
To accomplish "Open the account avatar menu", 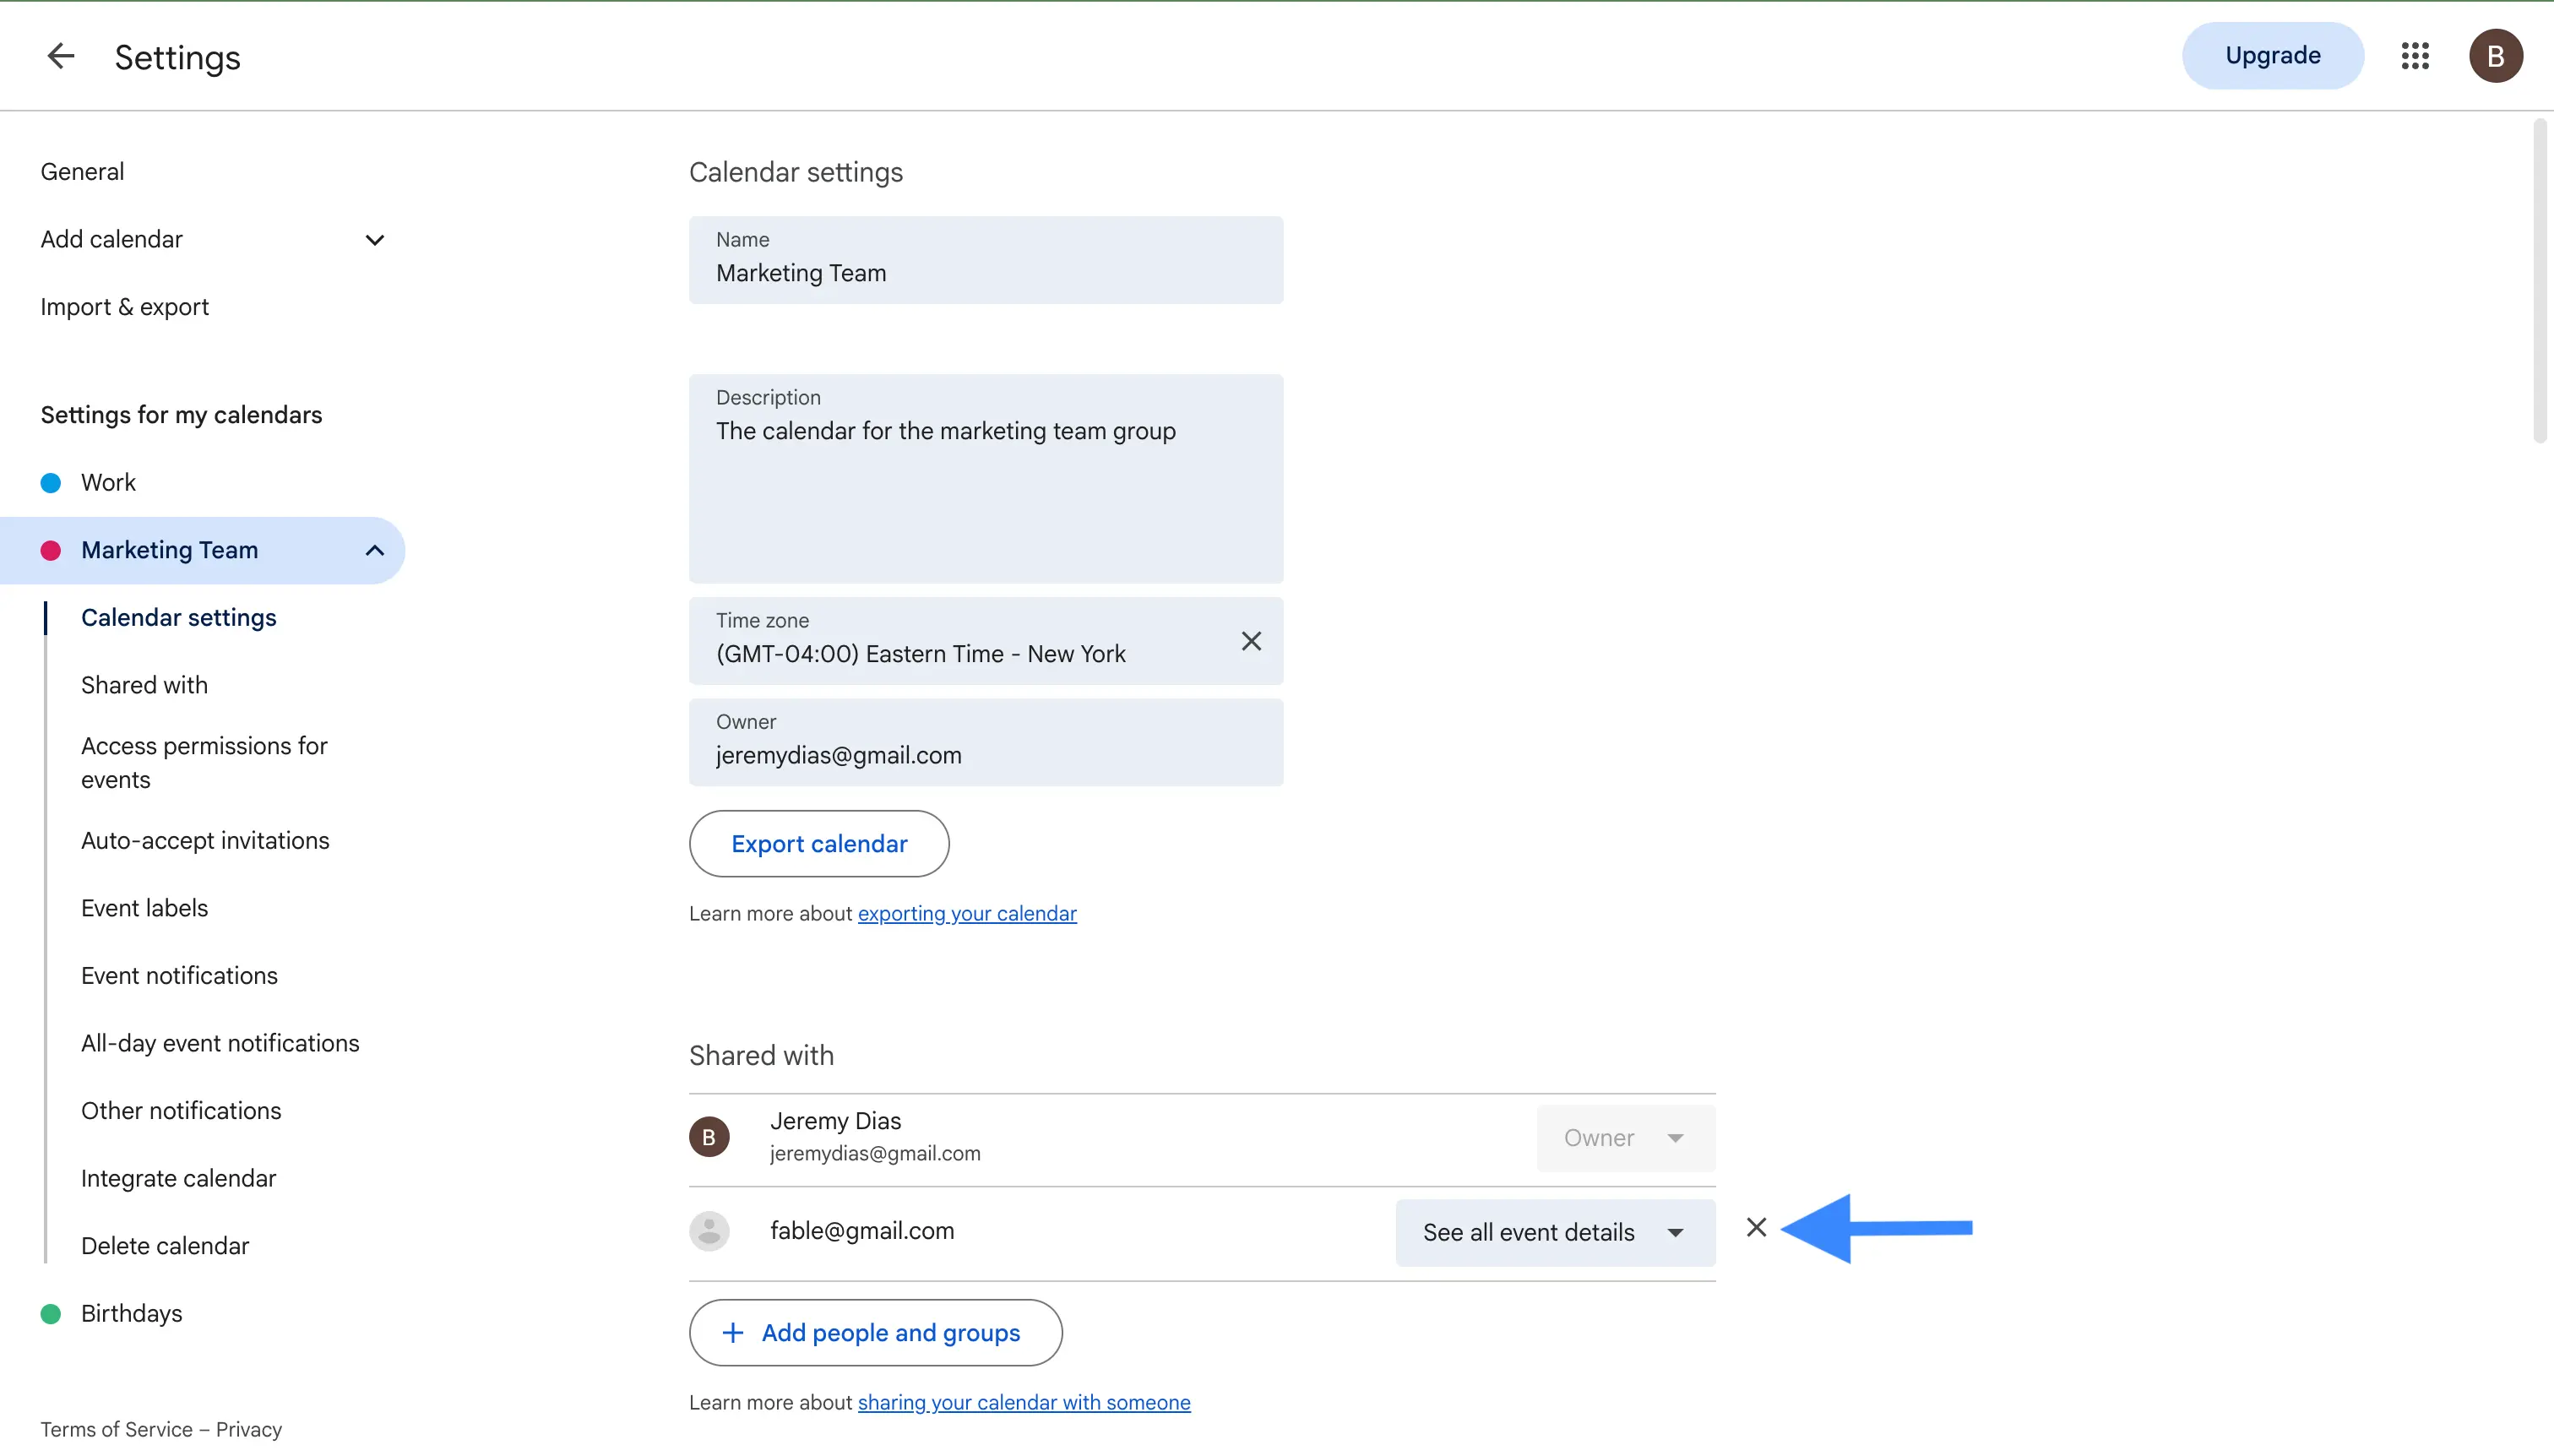I will tap(2495, 56).
